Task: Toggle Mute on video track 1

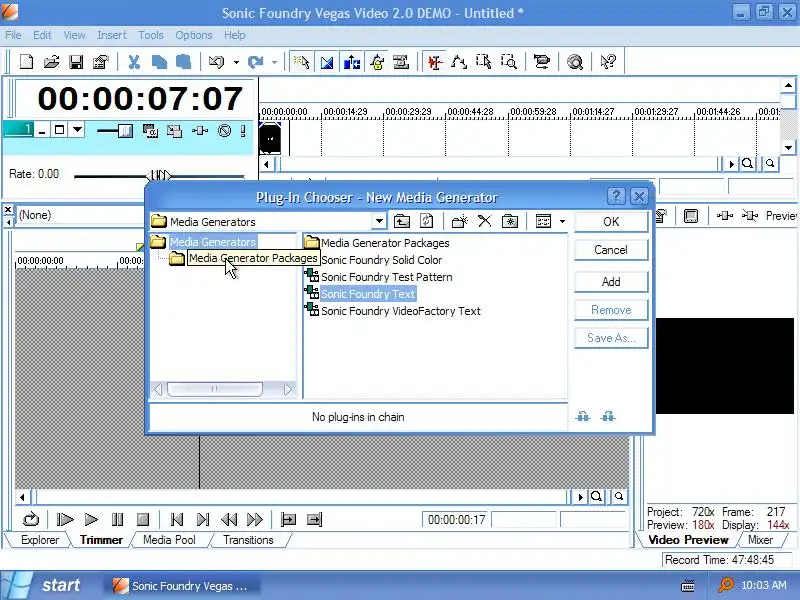Action: coord(224,131)
